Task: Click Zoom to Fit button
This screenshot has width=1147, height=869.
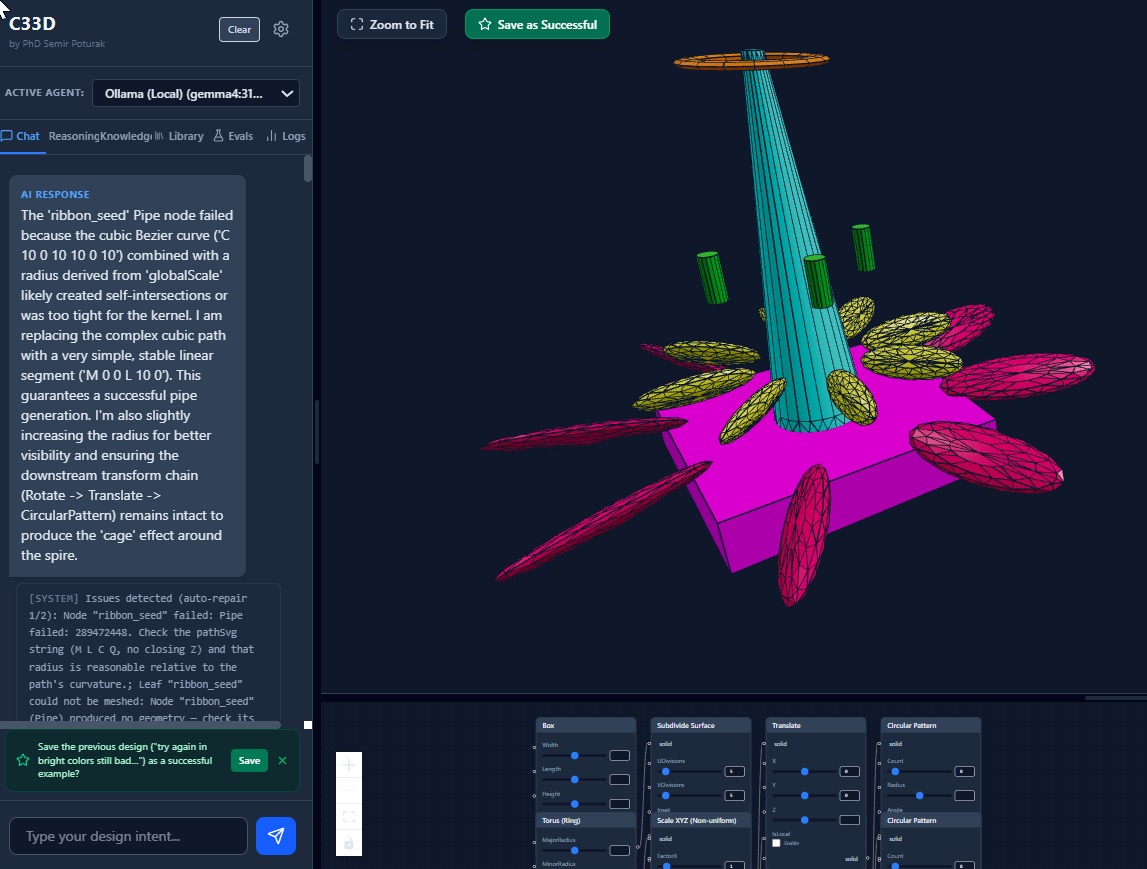Action: pyautogui.click(x=391, y=24)
